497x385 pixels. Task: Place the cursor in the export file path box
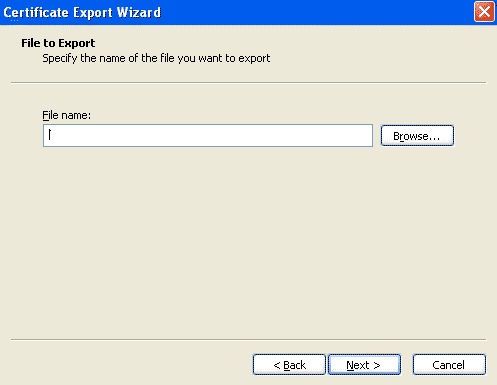point(208,135)
